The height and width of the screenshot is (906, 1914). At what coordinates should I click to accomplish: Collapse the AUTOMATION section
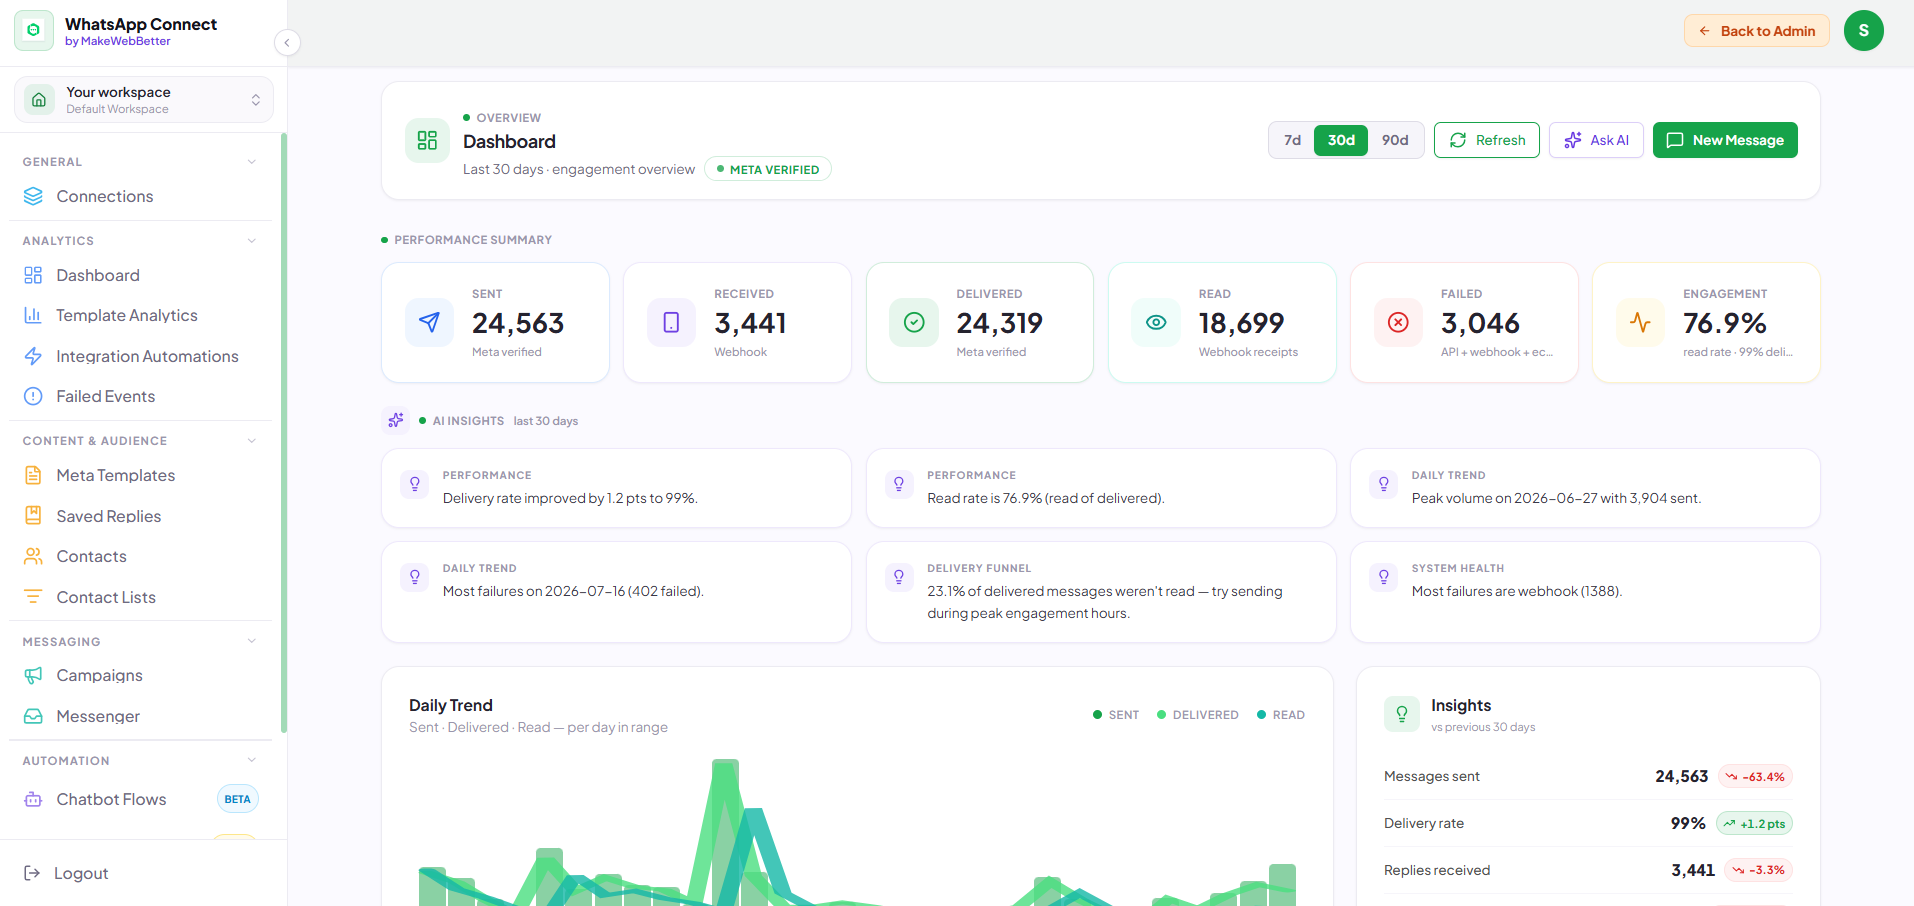tap(252, 760)
